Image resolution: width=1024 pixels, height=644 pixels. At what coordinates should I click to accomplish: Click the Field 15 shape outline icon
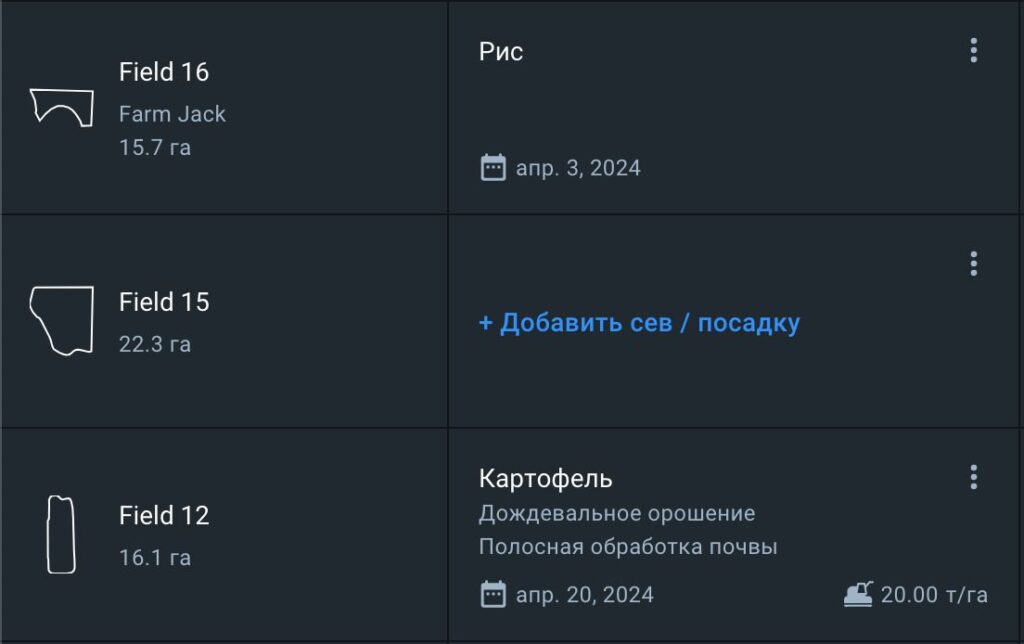click(61, 321)
